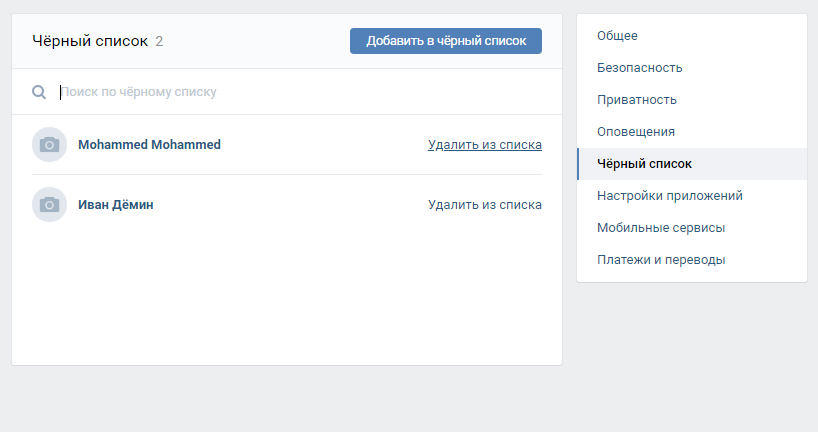This screenshot has height=432, width=818.
Task: Click the 'Чёрный список' page heading
Action: coord(90,41)
